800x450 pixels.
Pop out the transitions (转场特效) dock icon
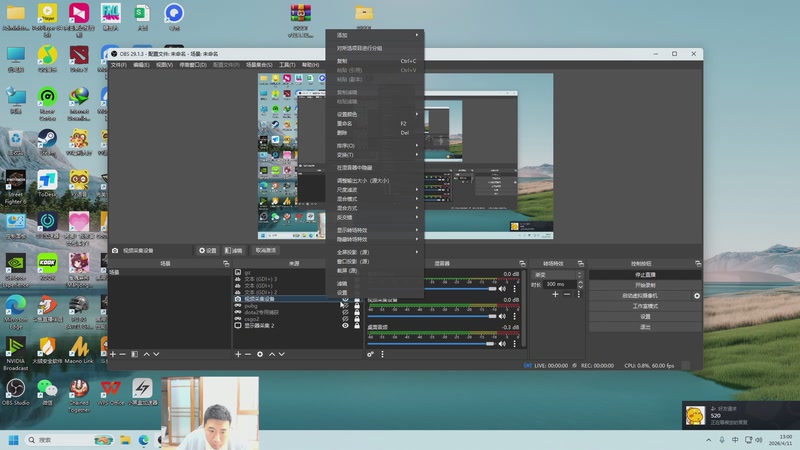point(581,264)
